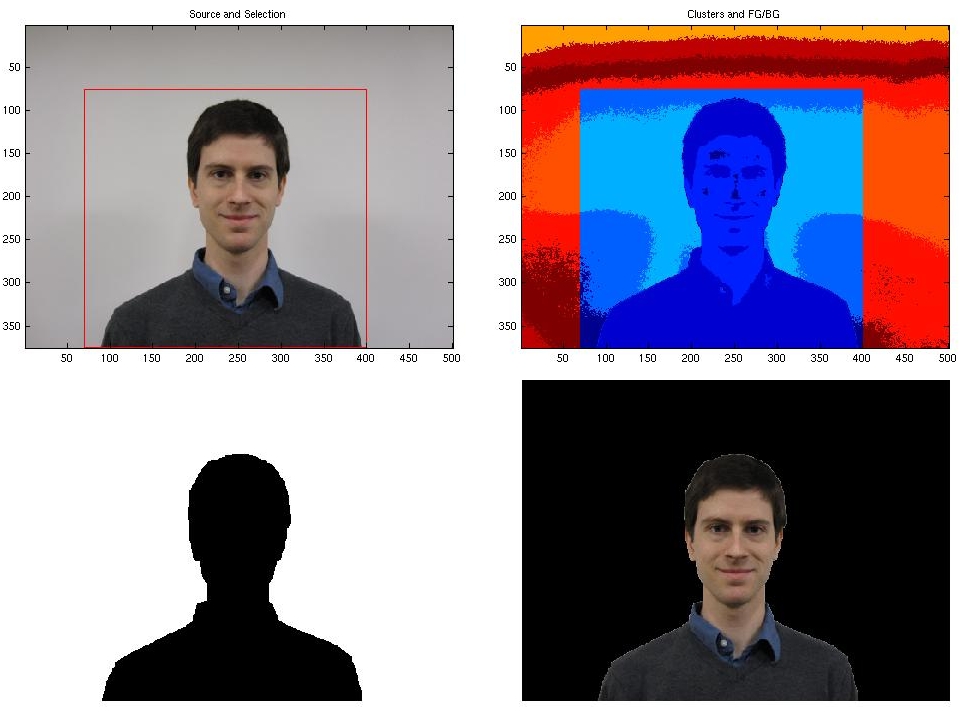Click y-axis tick label 350 of Source and Selection plot
The width and height of the screenshot is (961, 713).
[x=12, y=326]
